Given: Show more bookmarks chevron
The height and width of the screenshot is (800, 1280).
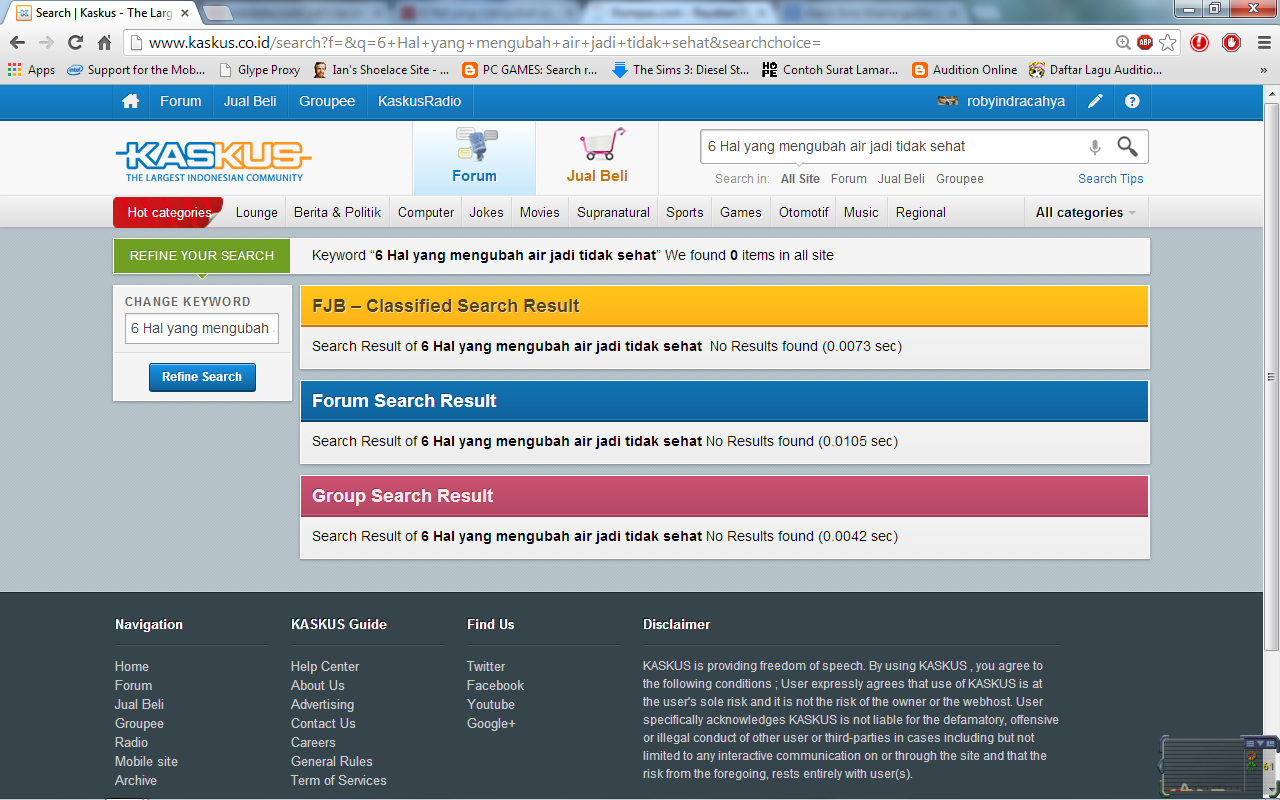Looking at the screenshot, I should pos(1264,70).
